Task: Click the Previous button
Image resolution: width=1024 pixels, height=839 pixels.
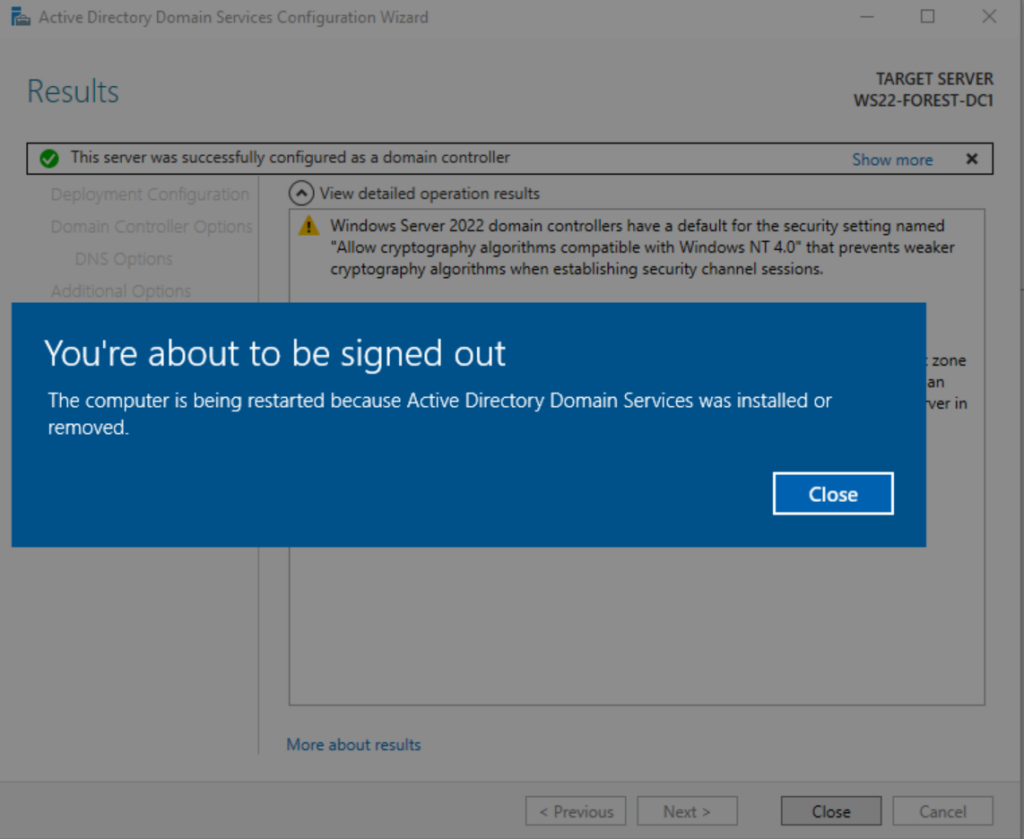Action: click(576, 811)
